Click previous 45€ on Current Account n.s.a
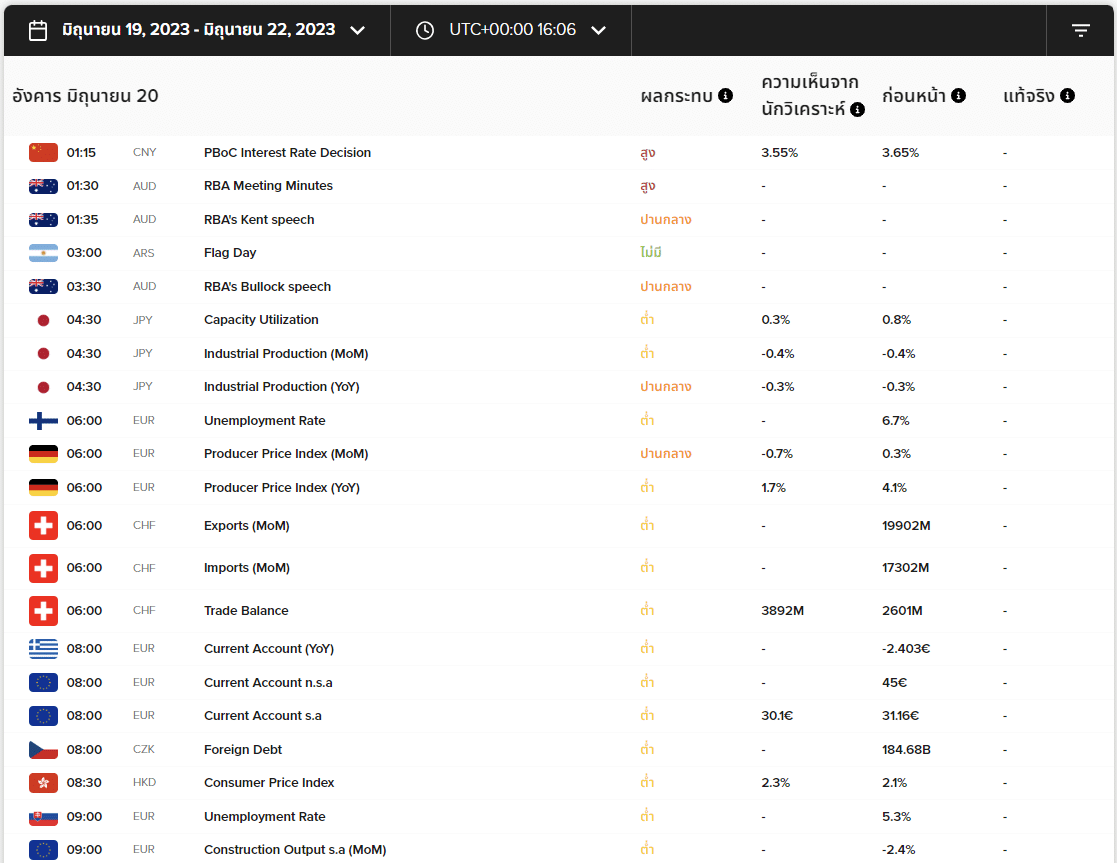Screen dimensions: 1117x863 894,683
